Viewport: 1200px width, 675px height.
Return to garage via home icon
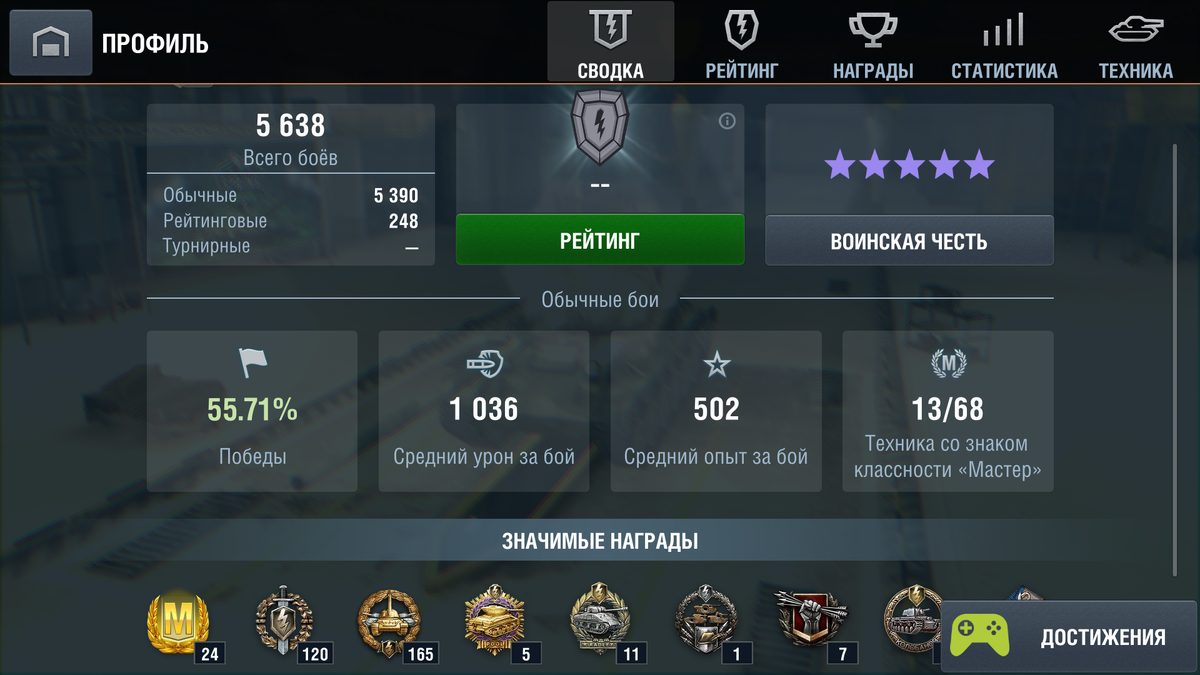click(51, 43)
